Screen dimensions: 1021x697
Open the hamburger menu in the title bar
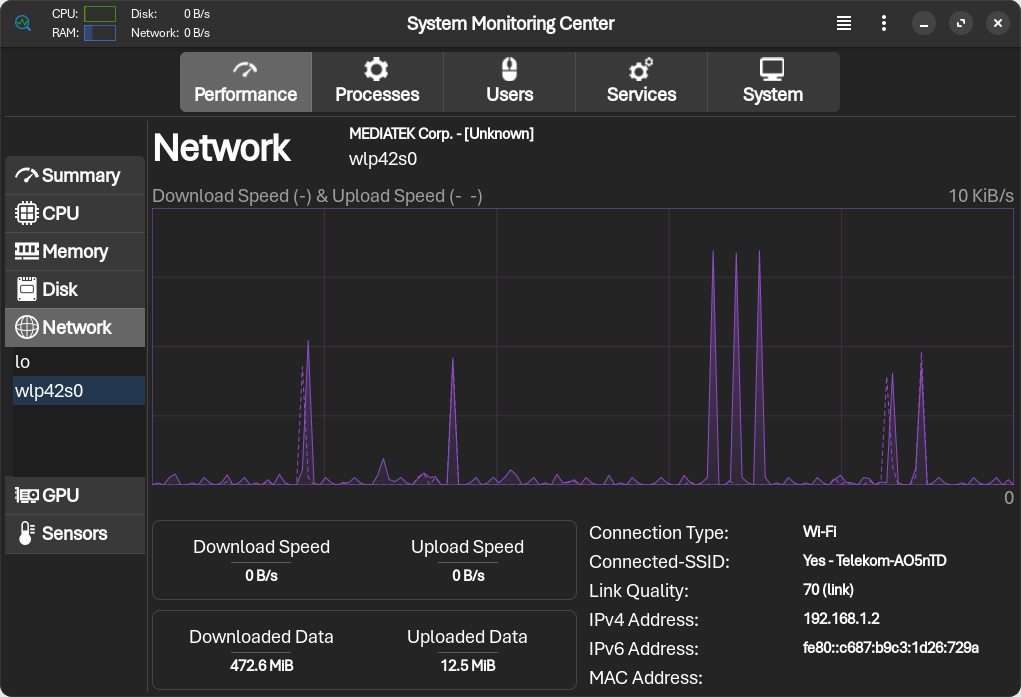(844, 23)
